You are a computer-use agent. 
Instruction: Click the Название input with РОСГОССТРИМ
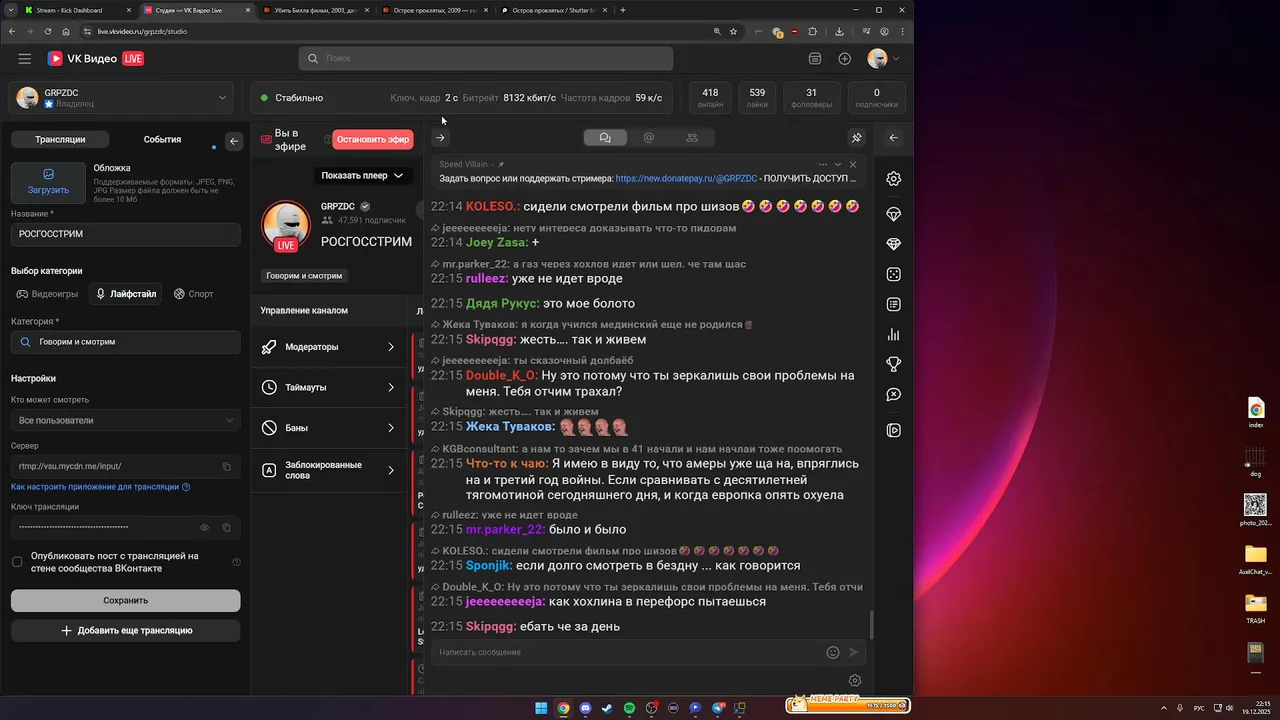click(x=125, y=234)
